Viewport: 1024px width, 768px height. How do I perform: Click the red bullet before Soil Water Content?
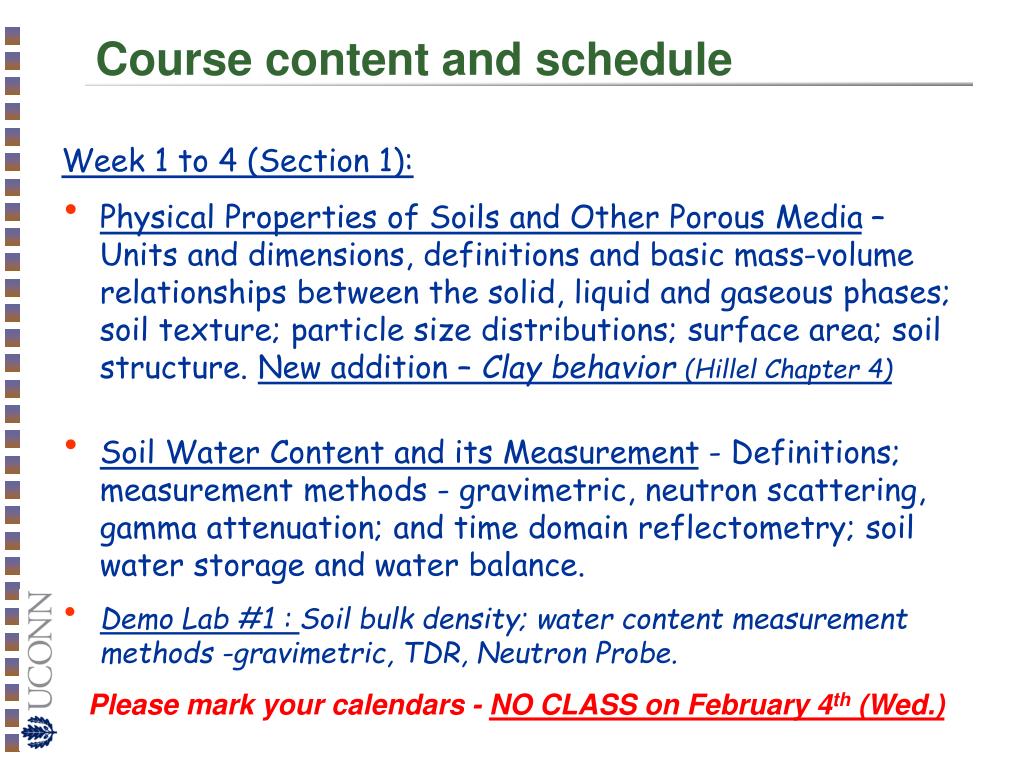[71, 445]
